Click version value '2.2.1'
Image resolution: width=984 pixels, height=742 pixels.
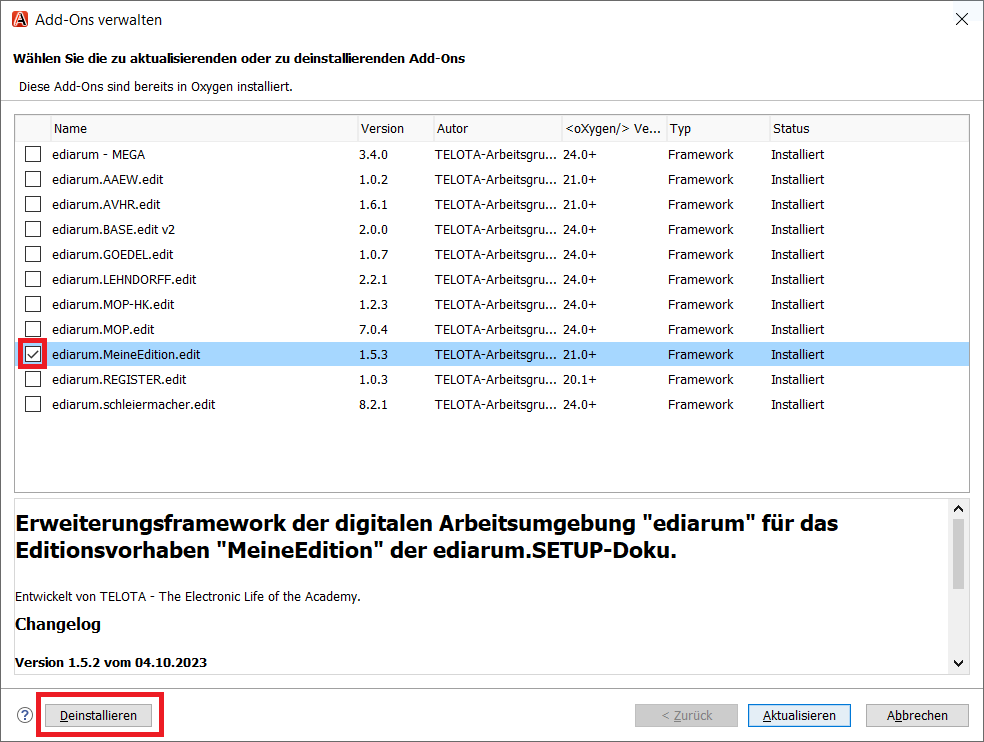[373, 279]
